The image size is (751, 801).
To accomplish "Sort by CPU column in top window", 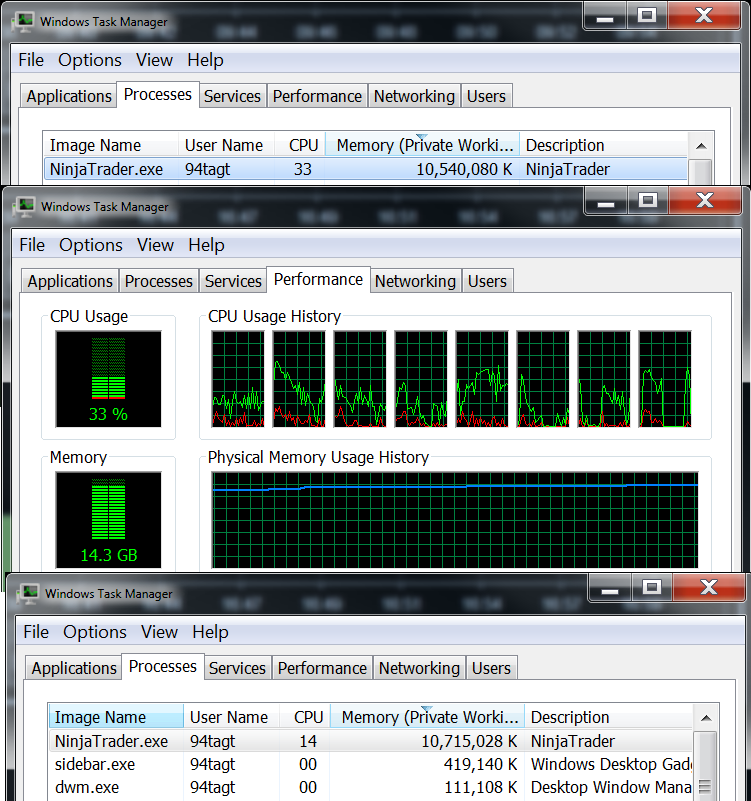I will (x=300, y=145).
